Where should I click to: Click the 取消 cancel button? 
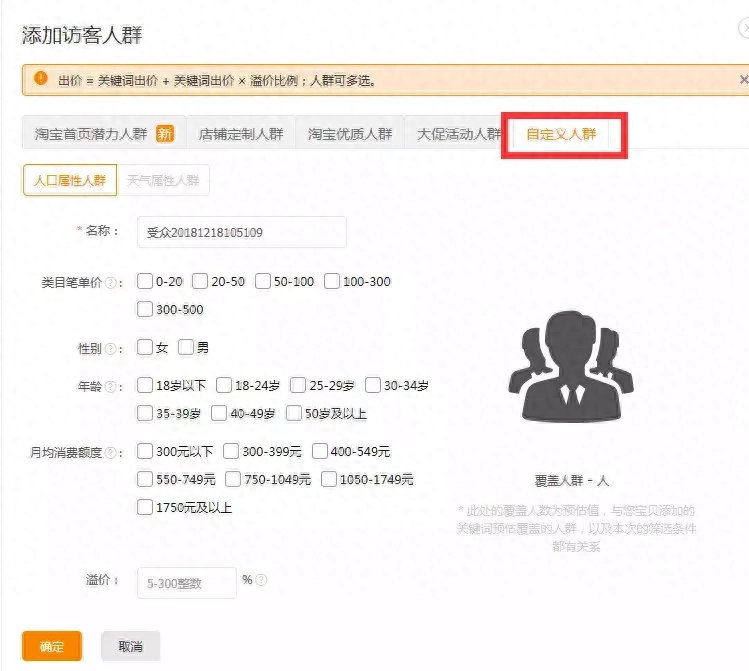(x=130, y=646)
